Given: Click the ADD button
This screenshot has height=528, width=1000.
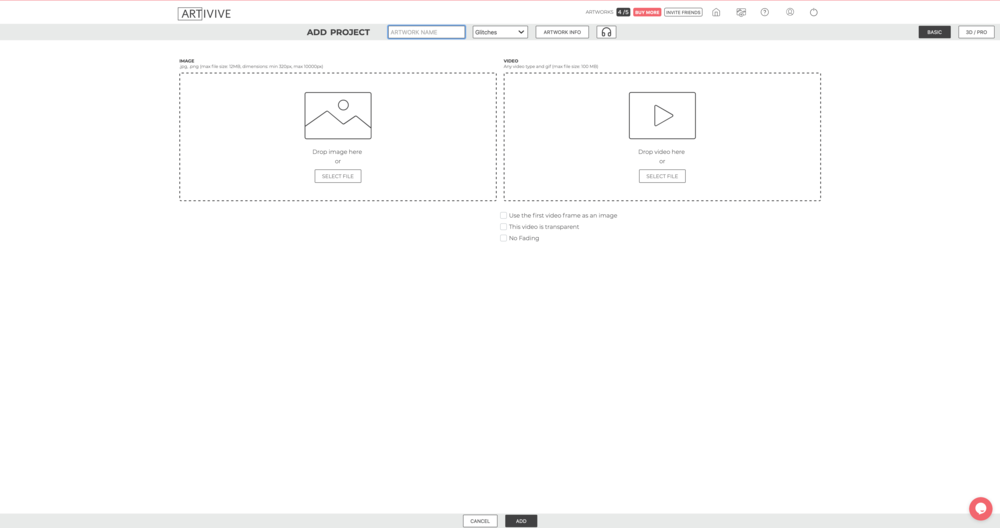Looking at the screenshot, I should (x=521, y=521).
